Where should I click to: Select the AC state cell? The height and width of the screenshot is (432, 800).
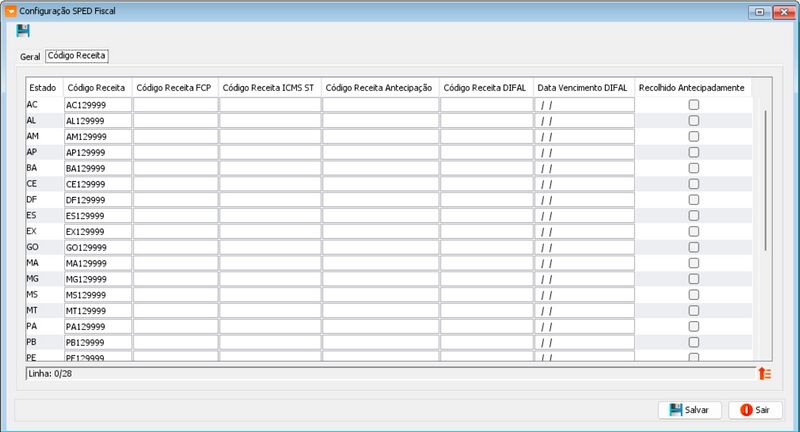tap(44, 105)
